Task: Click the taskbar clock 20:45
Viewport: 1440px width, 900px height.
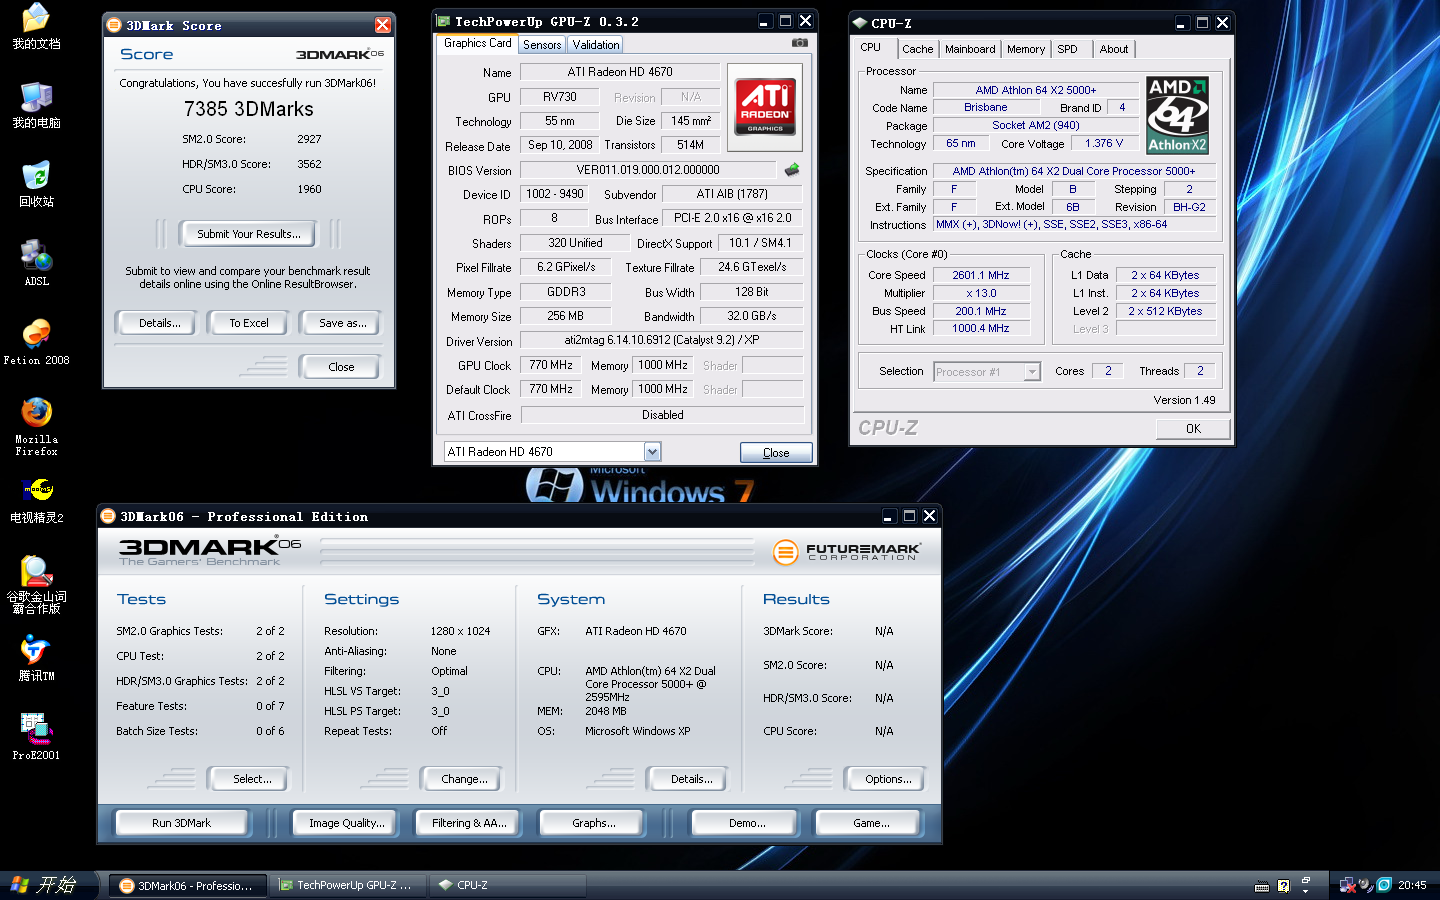Action: (x=1412, y=885)
